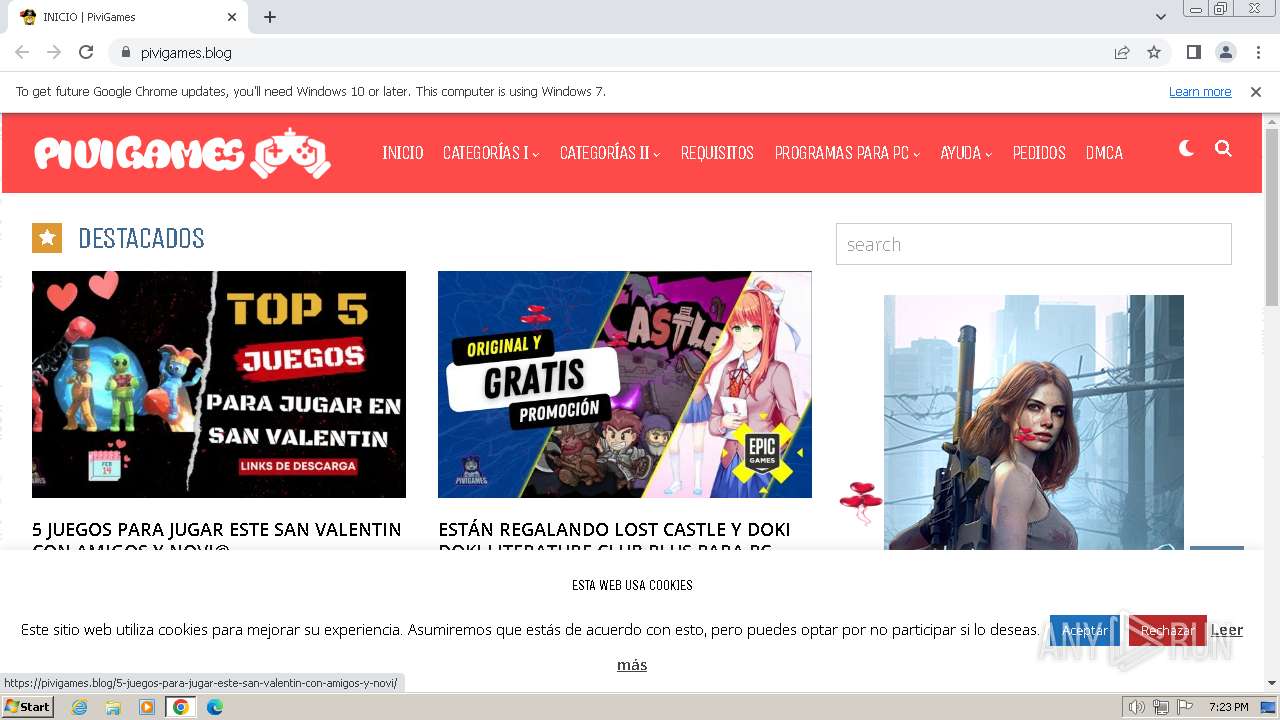
Task: Close the INICIO | PiviGames tab
Action: click(232, 17)
